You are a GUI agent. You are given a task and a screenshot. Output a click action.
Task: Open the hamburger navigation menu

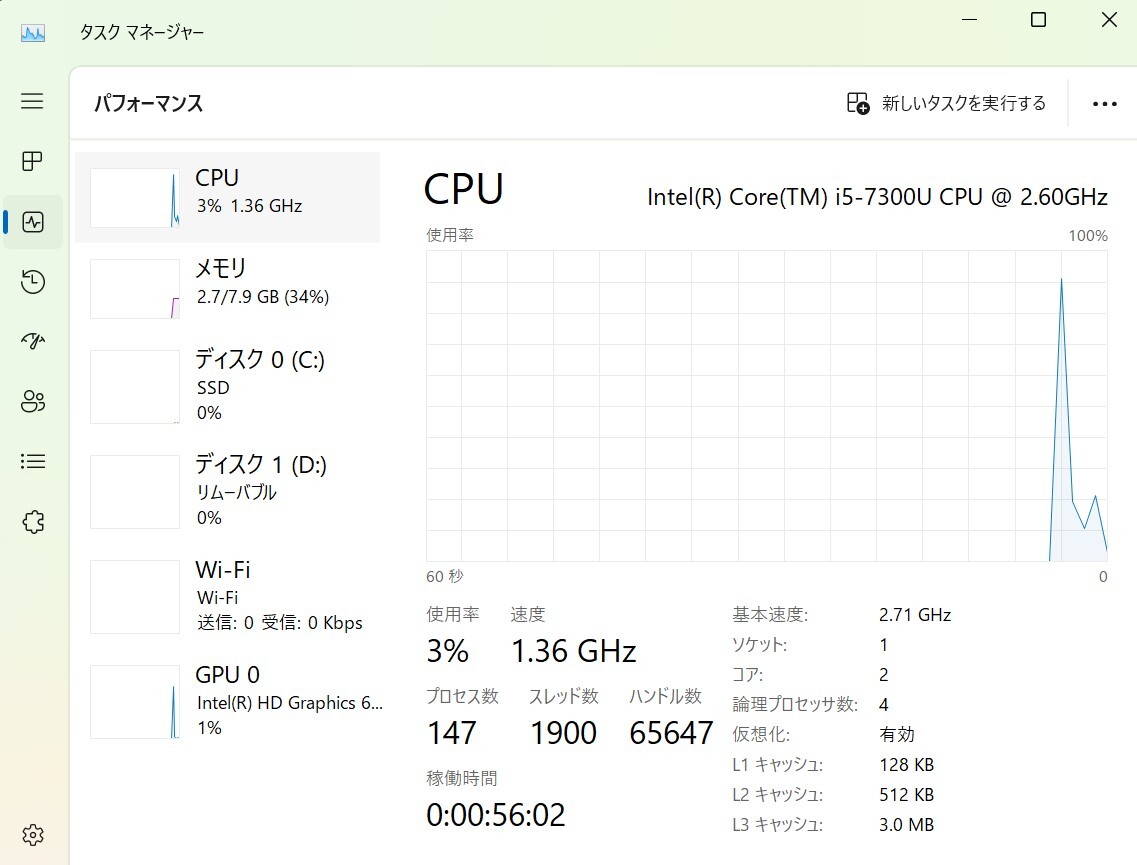point(32,101)
